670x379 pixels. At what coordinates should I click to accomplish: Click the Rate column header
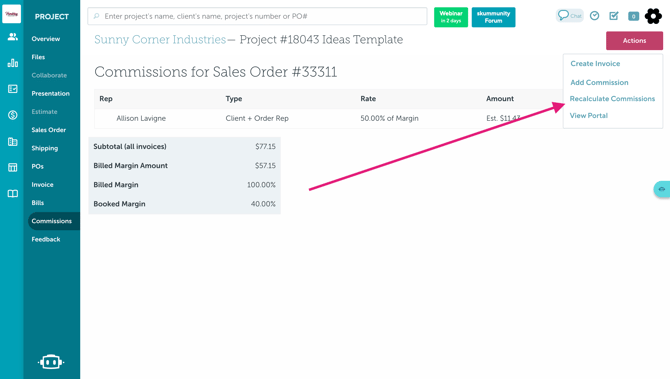point(368,99)
